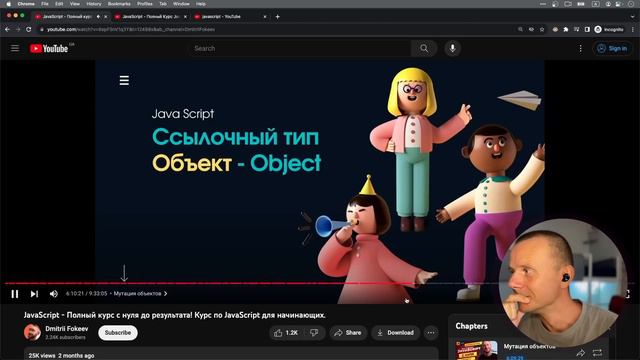Toggle full screen mode
The image size is (640, 360).
point(628,294)
